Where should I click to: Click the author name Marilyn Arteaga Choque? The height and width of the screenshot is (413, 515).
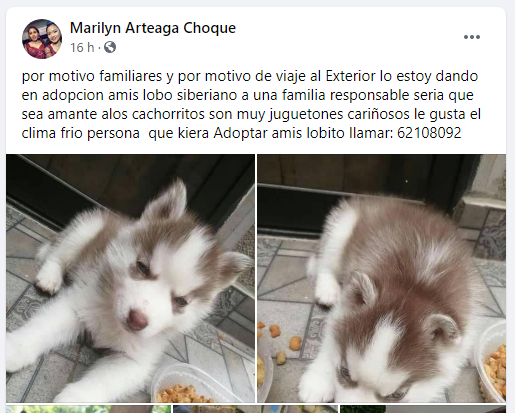point(153,28)
